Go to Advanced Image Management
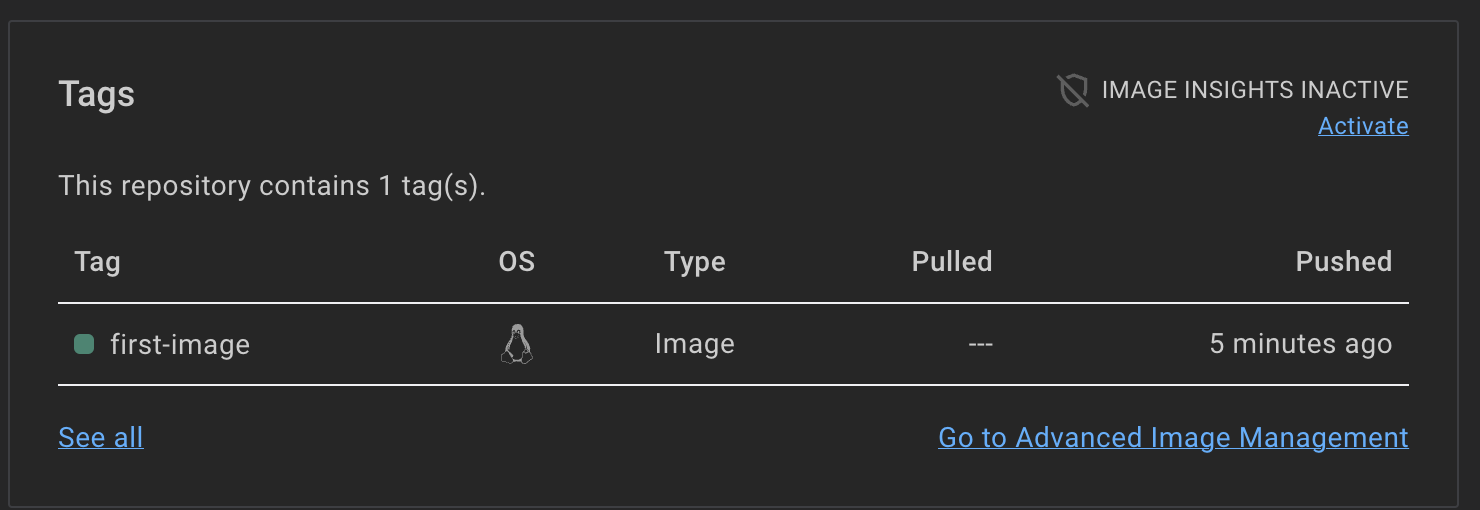Screen dimensions: 1480x510 point(1173,437)
